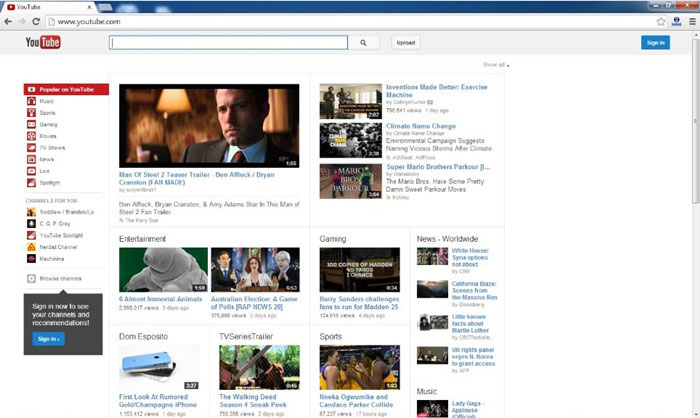Click the extension icon next to star
Image resolution: width=700 pixels, height=418 pixels.
[677, 21]
